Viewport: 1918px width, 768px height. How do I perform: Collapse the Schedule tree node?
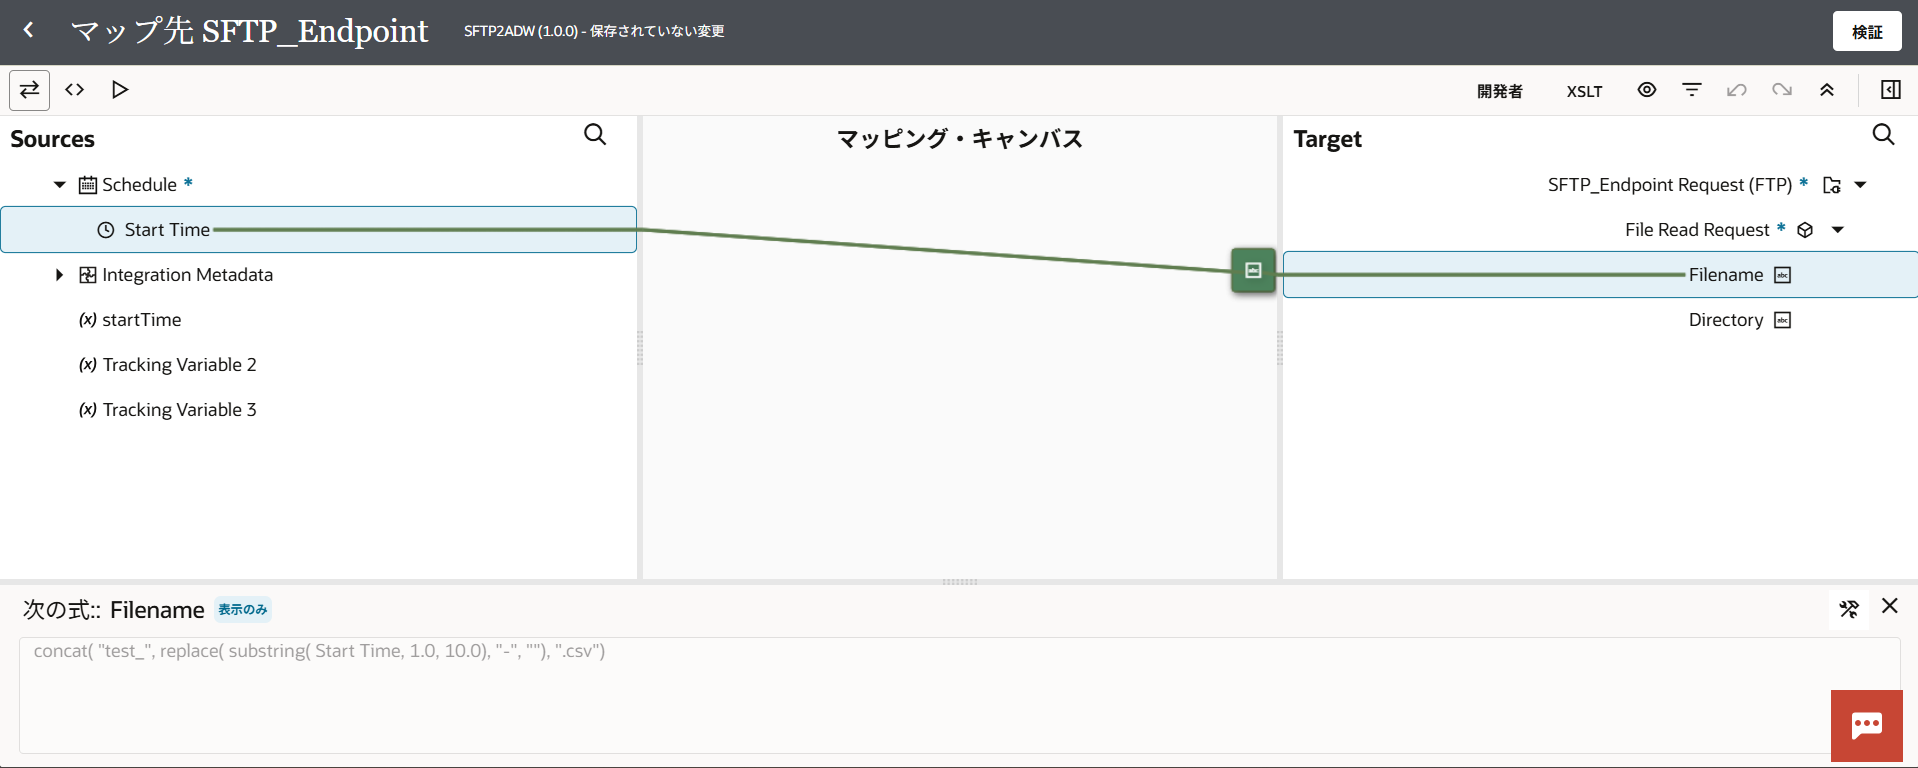click(x=60, y=185)
